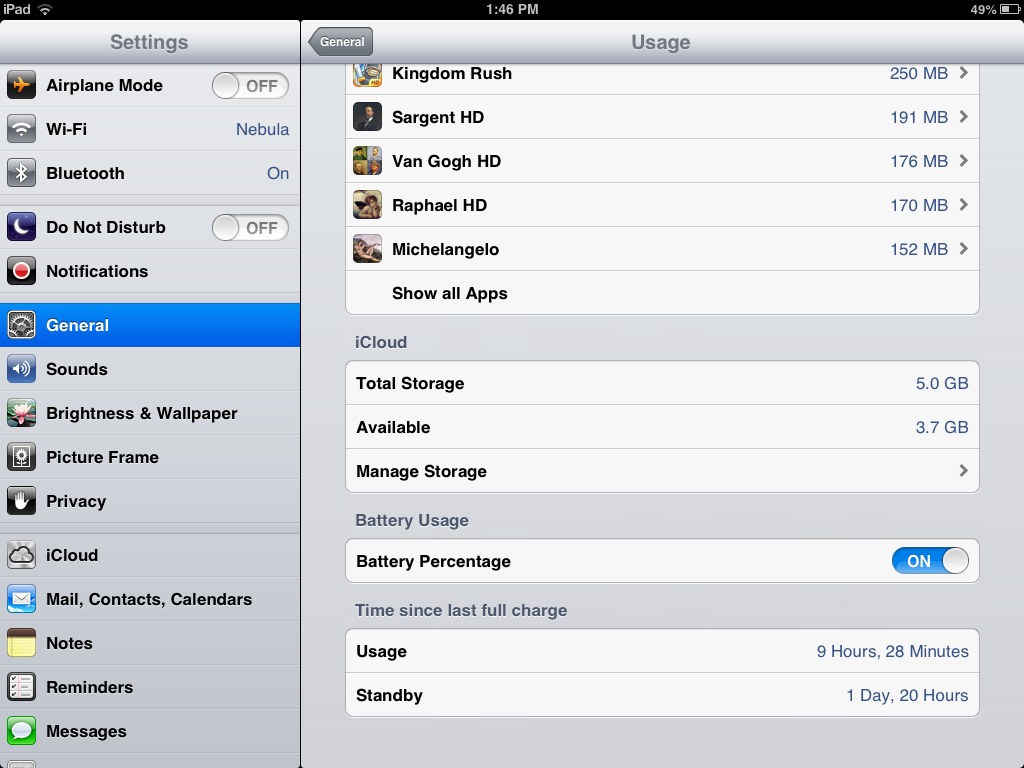Tap Standby 1 Day, 20 Hours value
The width and height of the screenshot is (1024, 768).
point(907,696)
